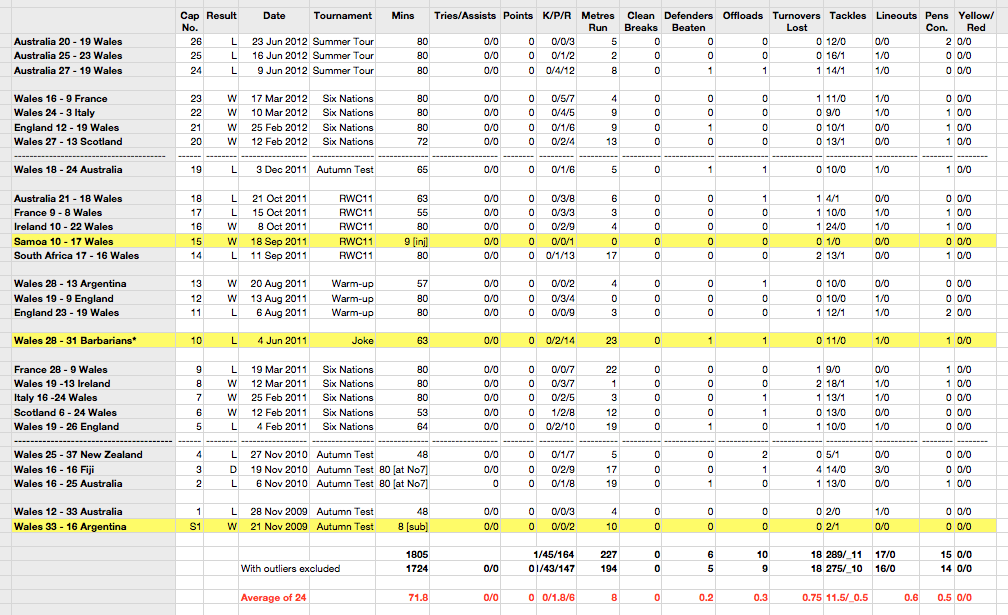The width and height of the screenshot is (1008, 615).
Task: Select the 'Tournament' column header
Action: click(343, 16)
